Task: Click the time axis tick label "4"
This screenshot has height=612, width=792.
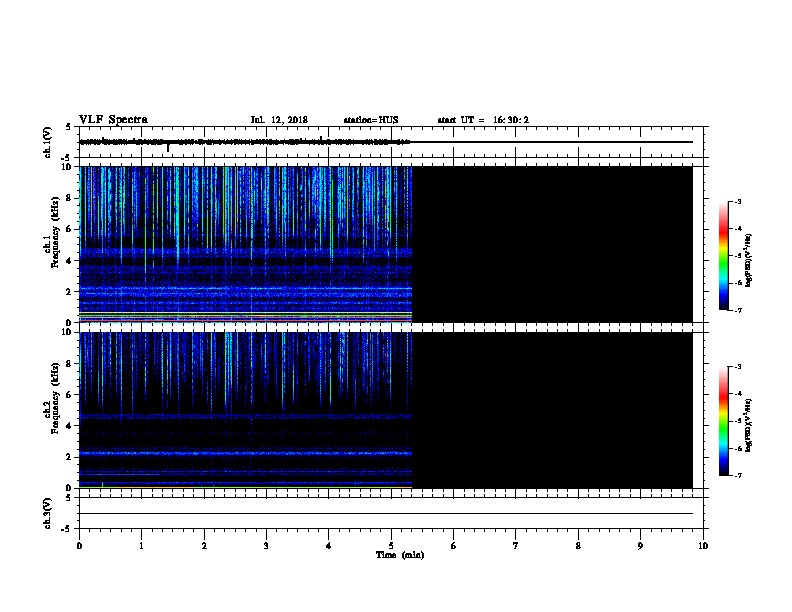Action: (329, 546)
